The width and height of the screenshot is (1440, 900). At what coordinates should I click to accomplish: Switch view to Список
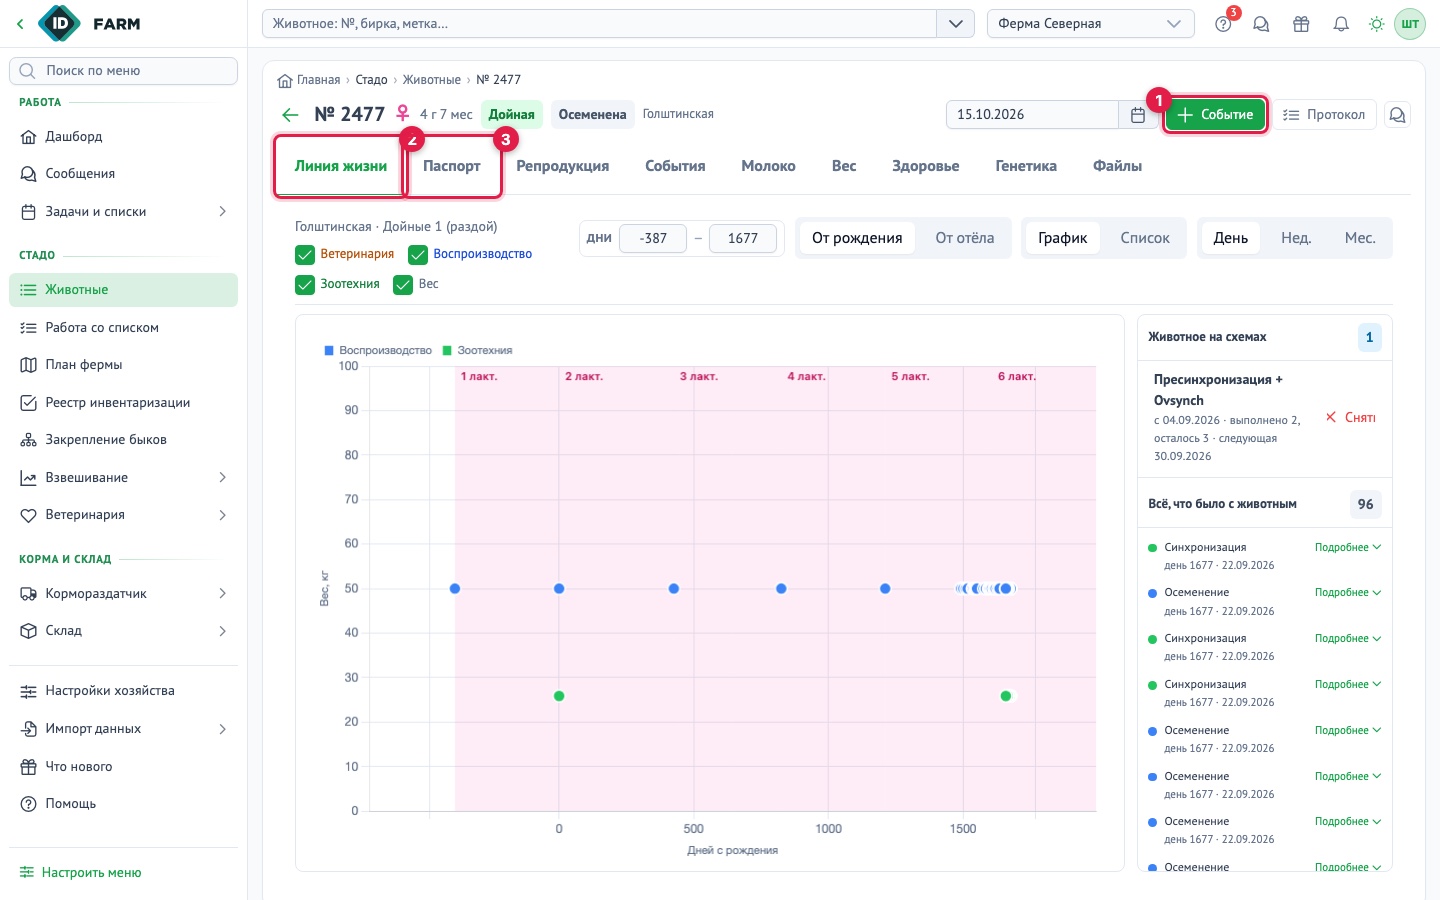point(1145,238)
